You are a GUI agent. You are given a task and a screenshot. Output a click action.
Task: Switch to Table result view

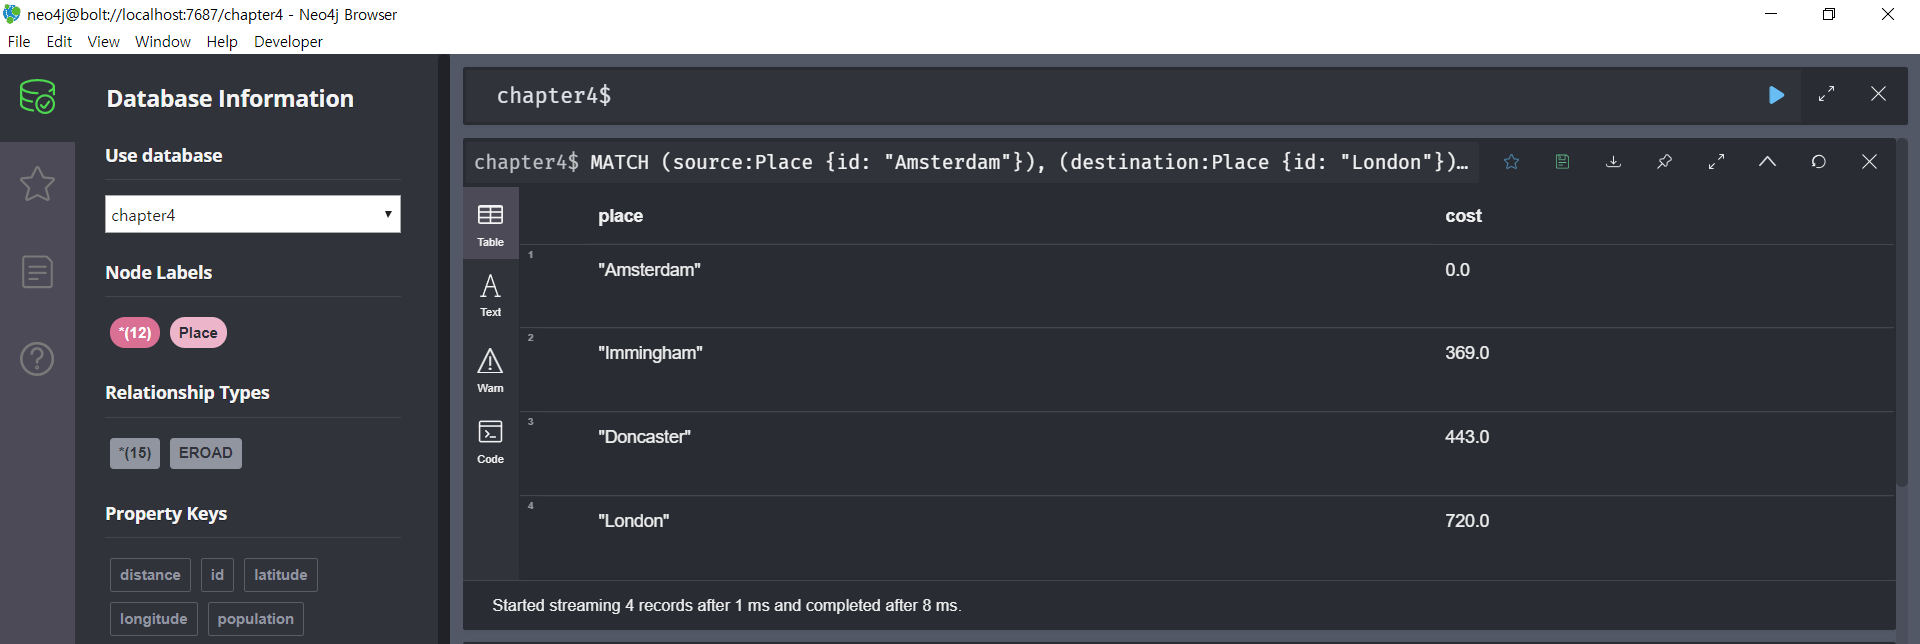[490, 225]
